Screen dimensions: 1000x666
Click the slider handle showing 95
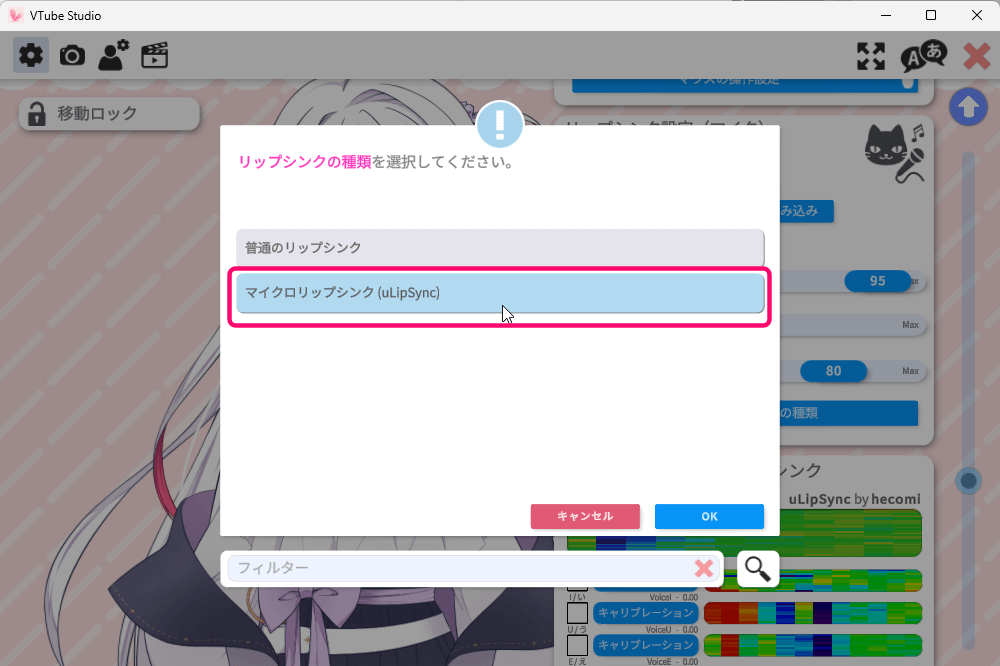click(x=877, y=281)
